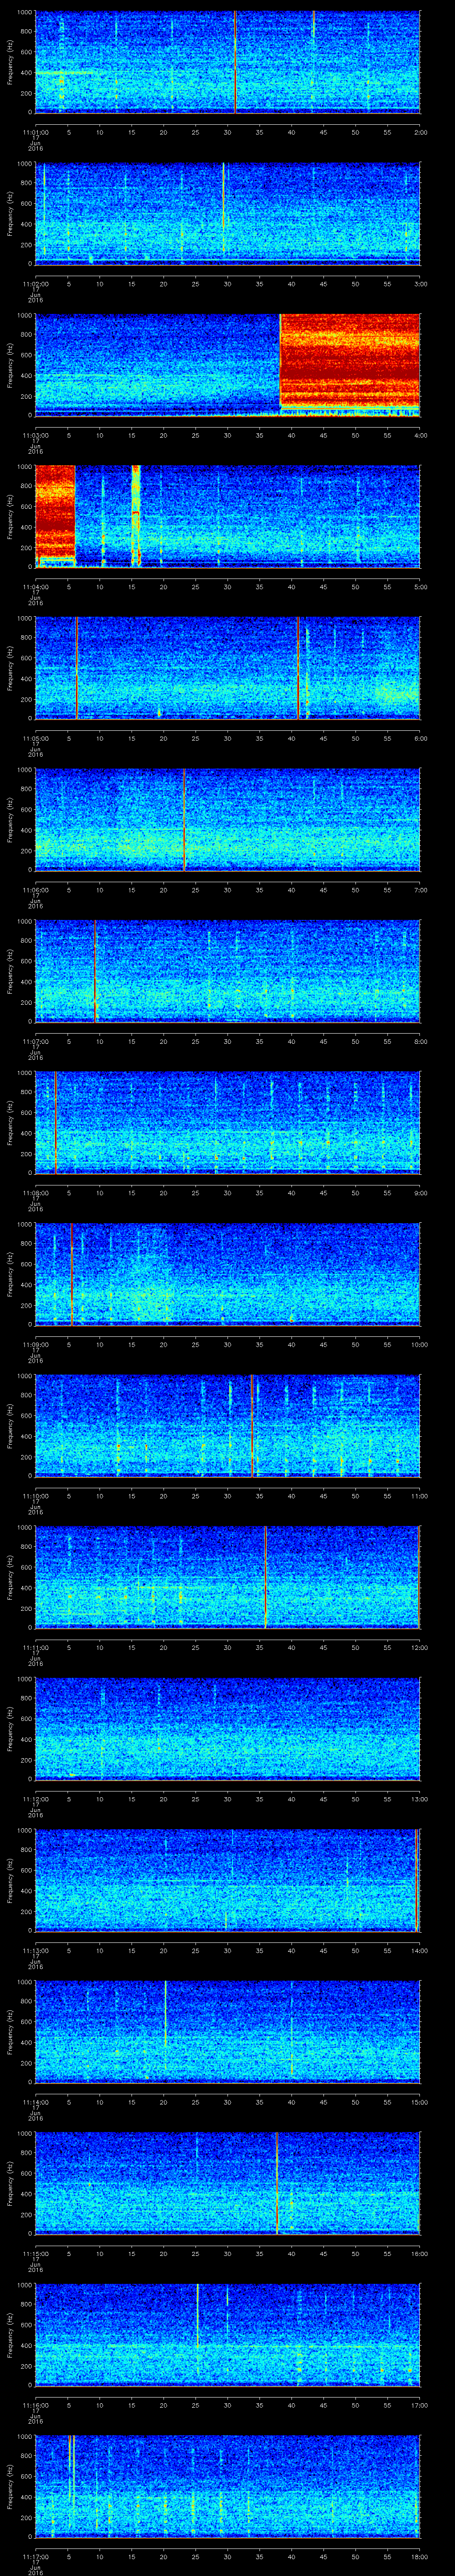The image size is (455, 2576).
Task: Click the 15:00 end time label
Action: [x=419, y=2102]
